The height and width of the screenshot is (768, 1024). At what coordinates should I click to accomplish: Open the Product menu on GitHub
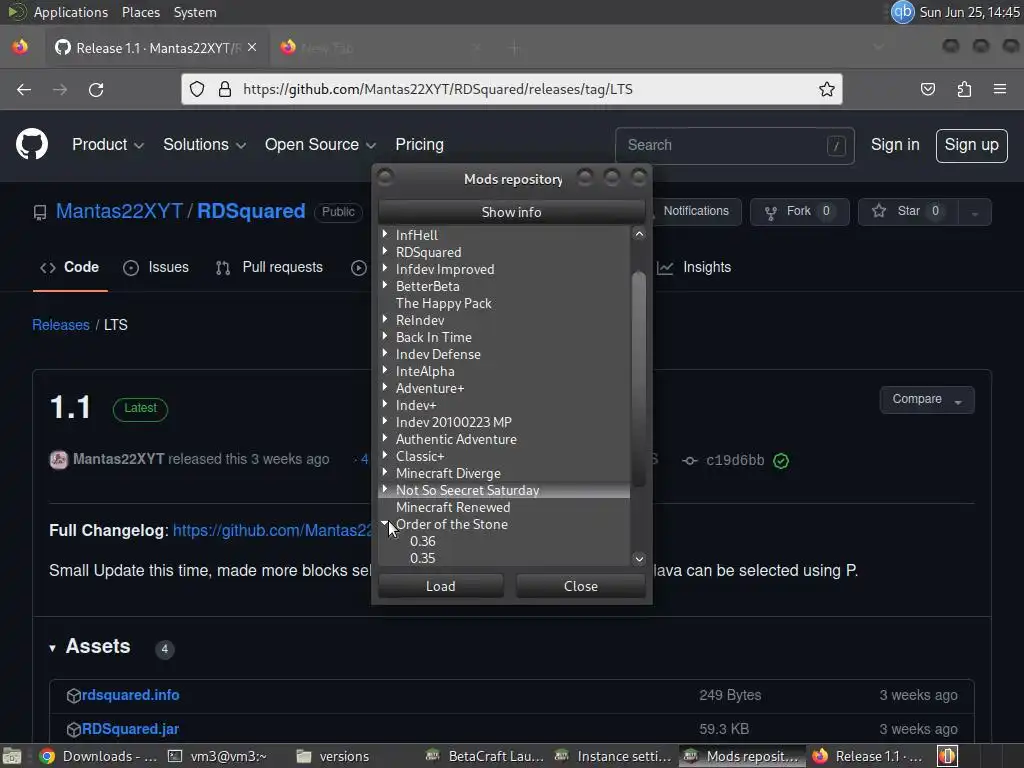pyautogui.click(x=108, y=144)
